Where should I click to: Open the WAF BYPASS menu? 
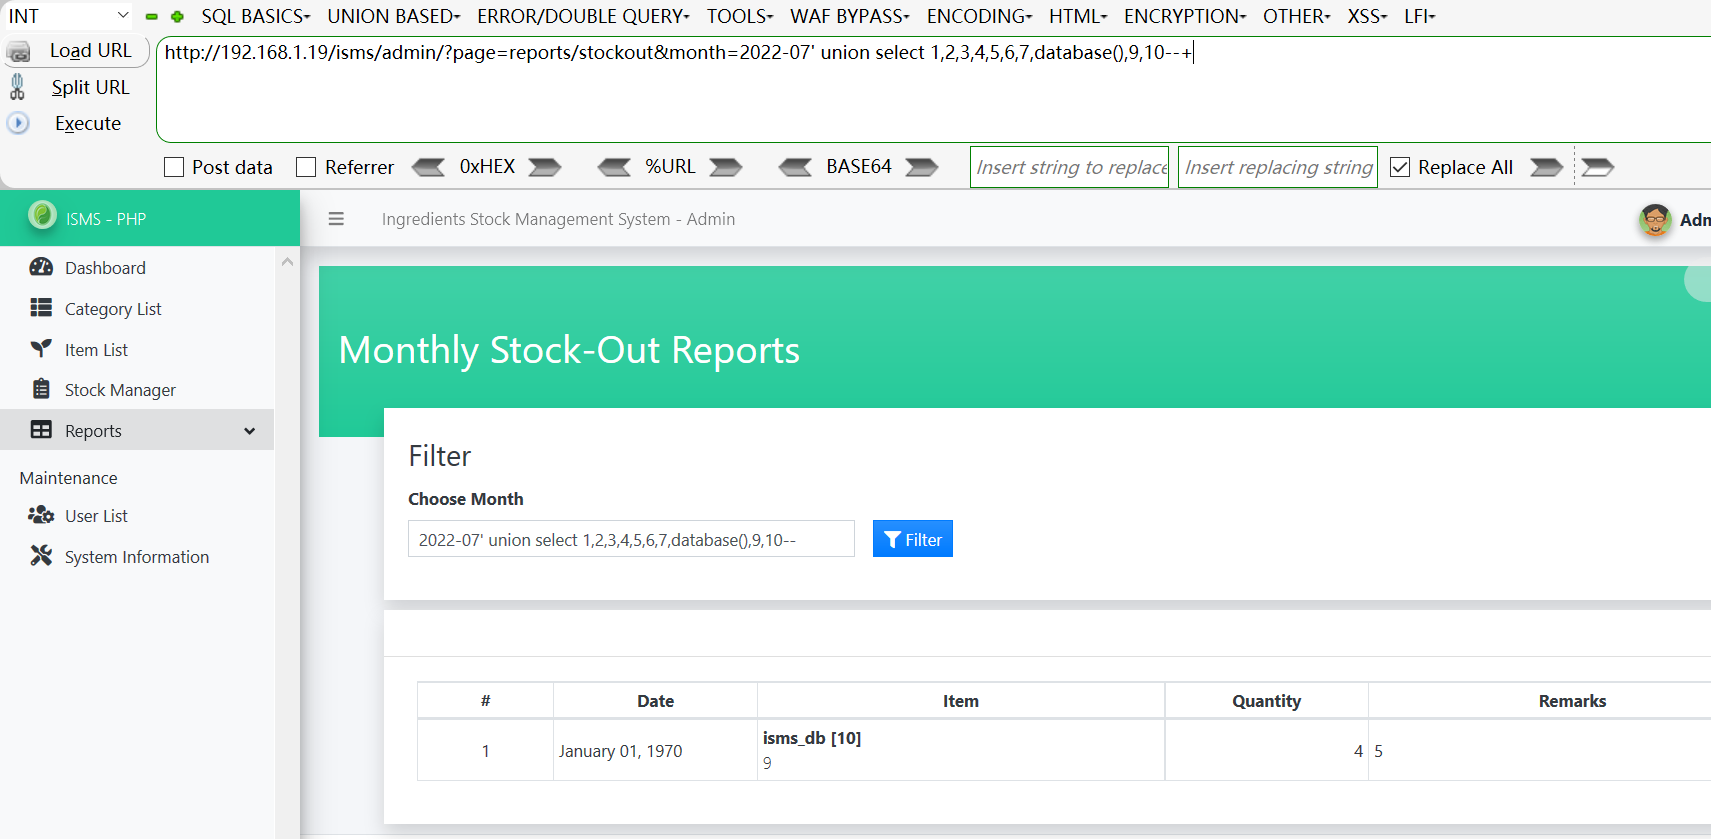pyautogui.click(x=850, y=16)
